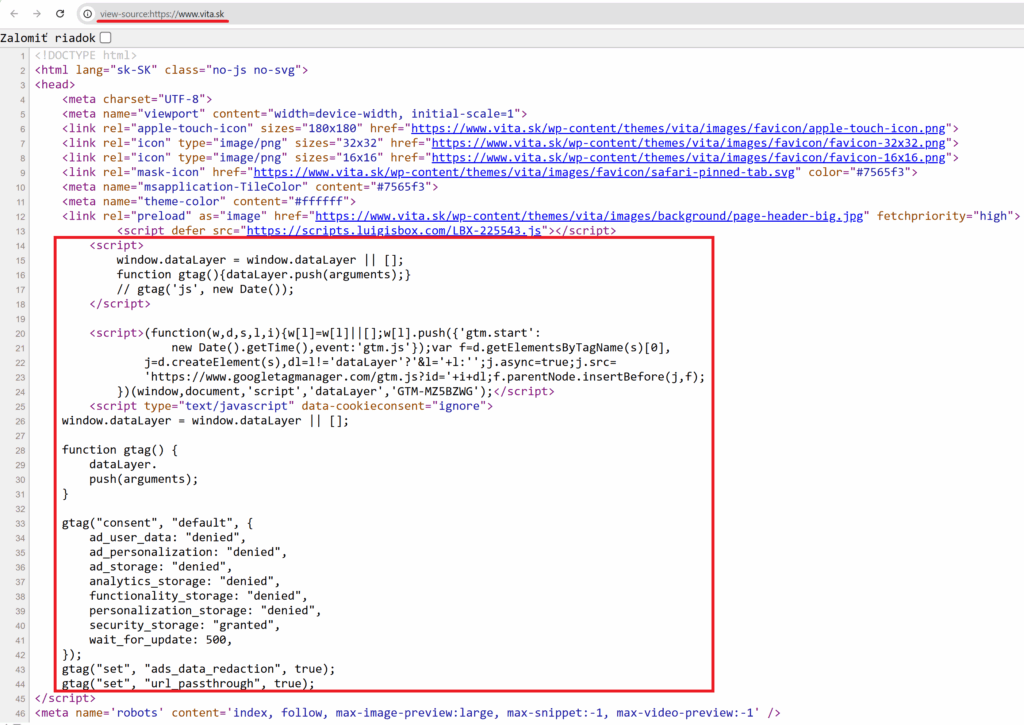This screenshot has width=1024, height=725.
Task: Open the safari-pinned-tab.svg link
Action: (x=524, y=172)
